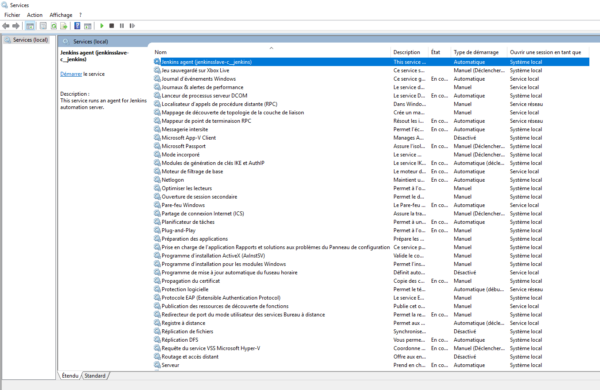Select Journaux & alertes de performance
The image size is (600, 390).
tap(371, 87)
